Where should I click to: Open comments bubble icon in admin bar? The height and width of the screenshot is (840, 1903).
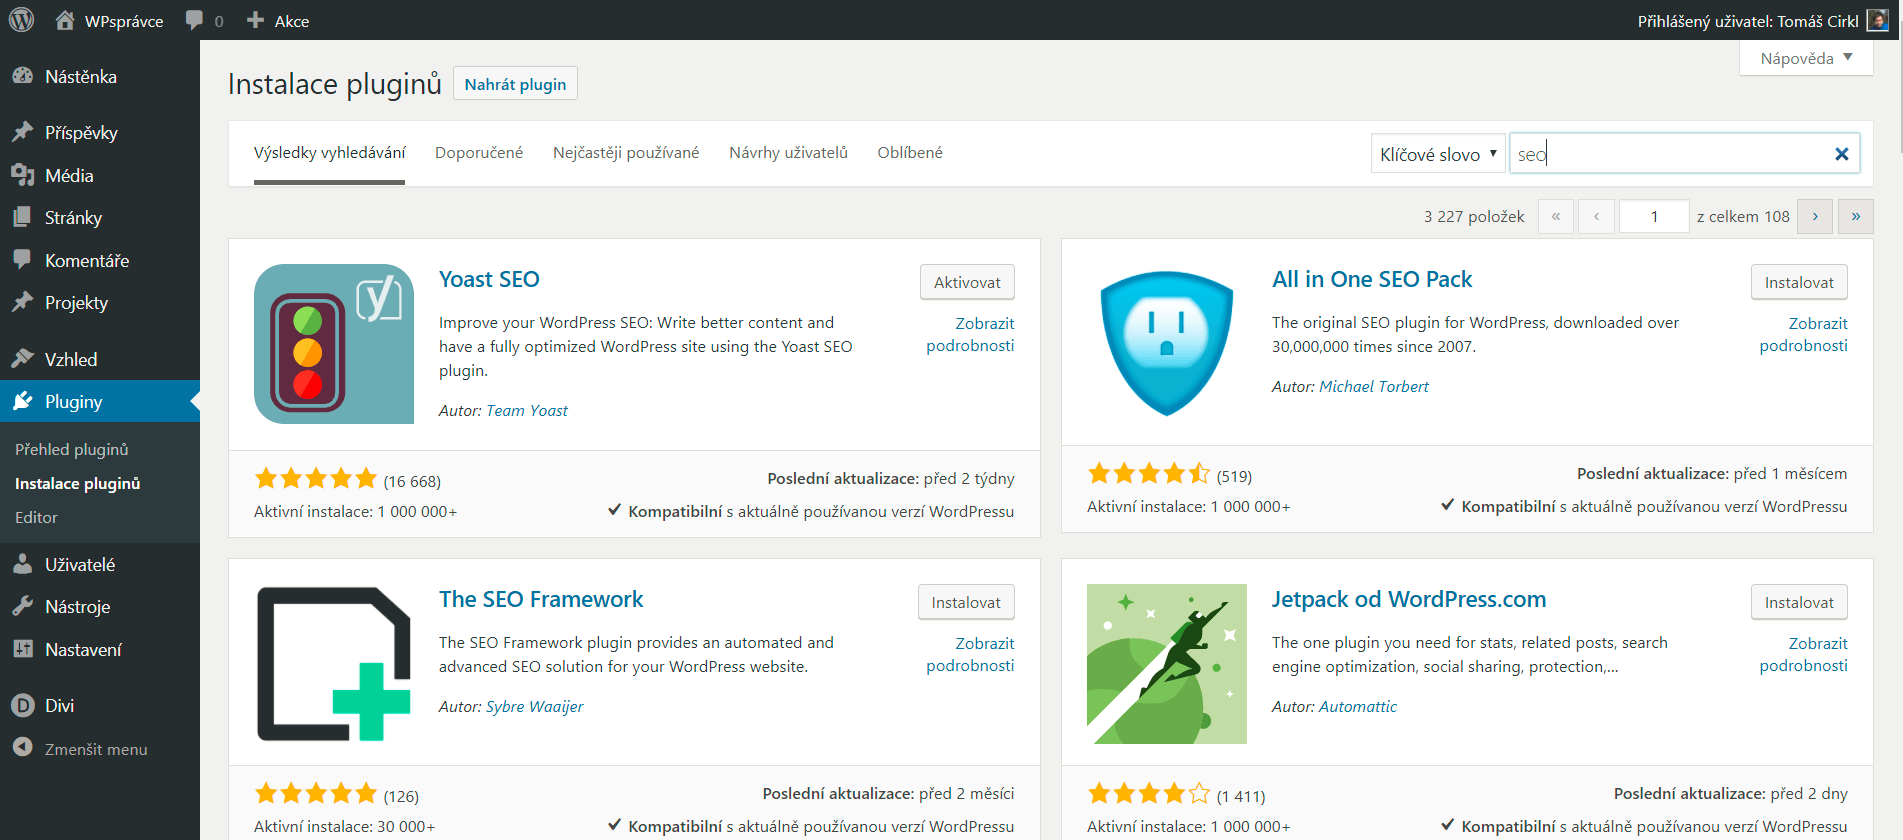pyautogui.click(x=195, y=21)
